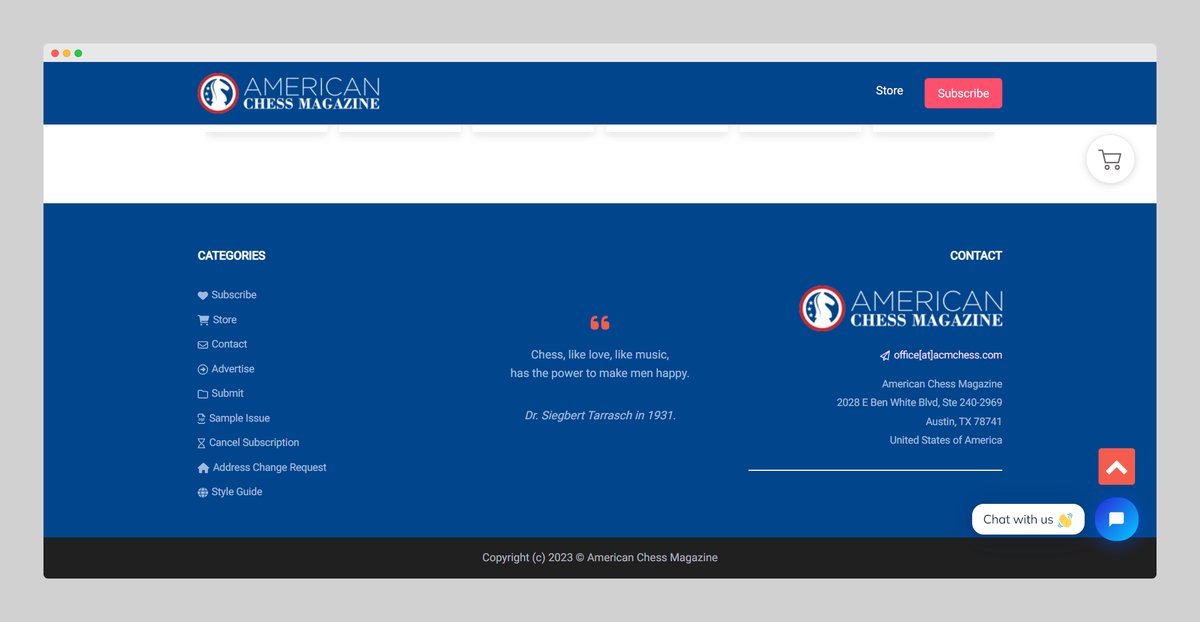This screenshot has width=1200, height=622.
Task: Click the office[at]acmchess.com email link
Action: (x=947, y=355)
